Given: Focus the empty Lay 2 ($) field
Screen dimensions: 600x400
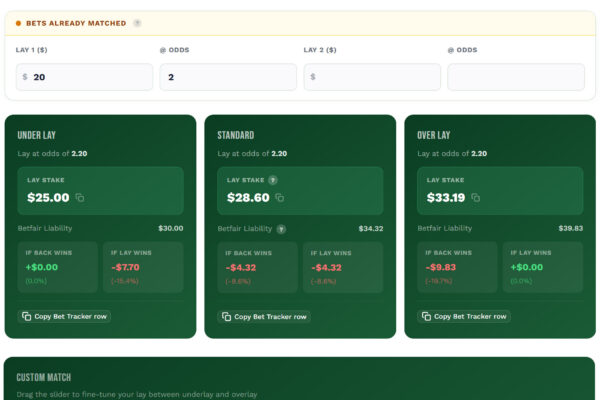Looking at the screenshot, I should pos(372,77).
